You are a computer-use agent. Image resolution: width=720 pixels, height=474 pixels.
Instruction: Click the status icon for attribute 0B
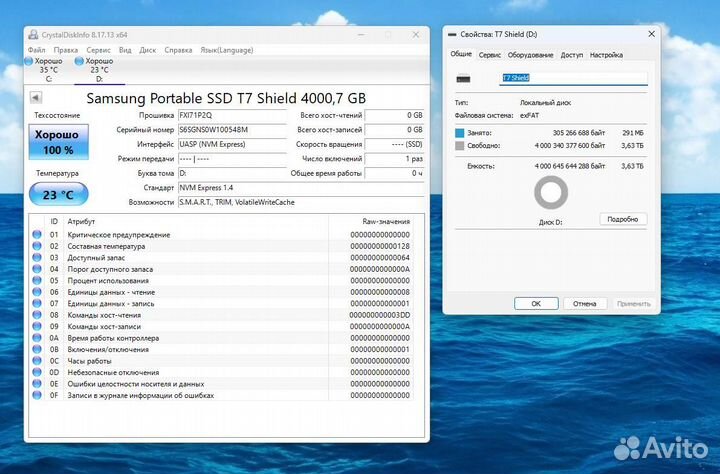37,349
